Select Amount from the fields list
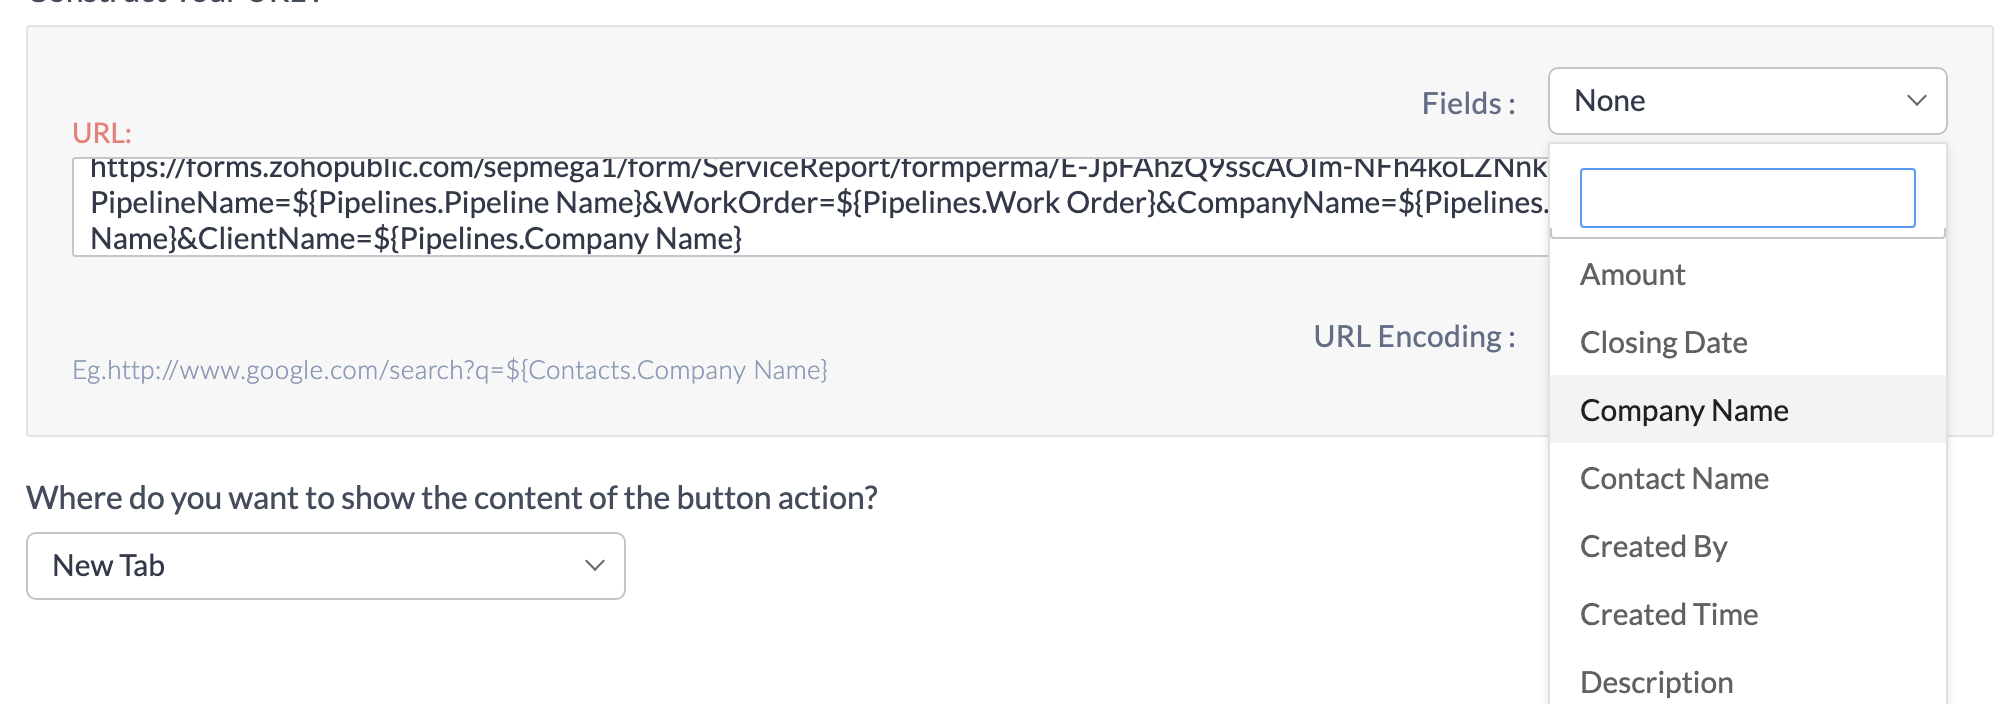The image size is (2014, 704). click(x=1632, y=275)
